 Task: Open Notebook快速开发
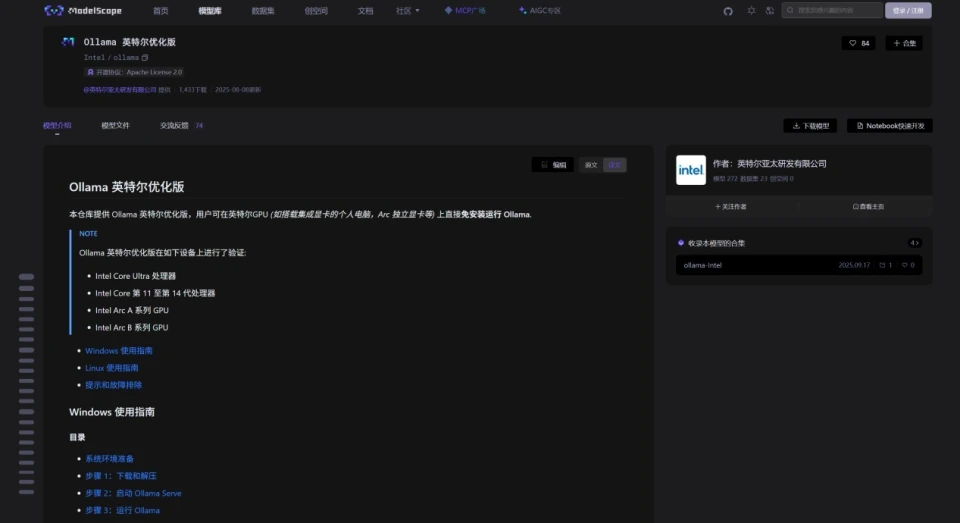pyautogui.click(x=890, y=126)
